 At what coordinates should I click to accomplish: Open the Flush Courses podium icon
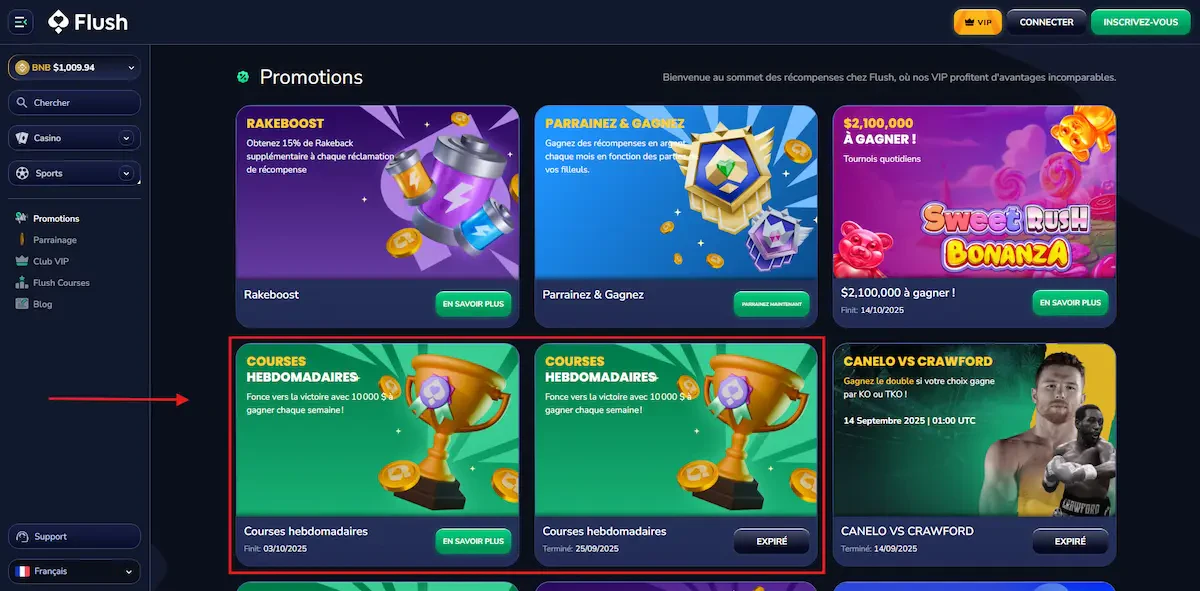pos(22,283)
